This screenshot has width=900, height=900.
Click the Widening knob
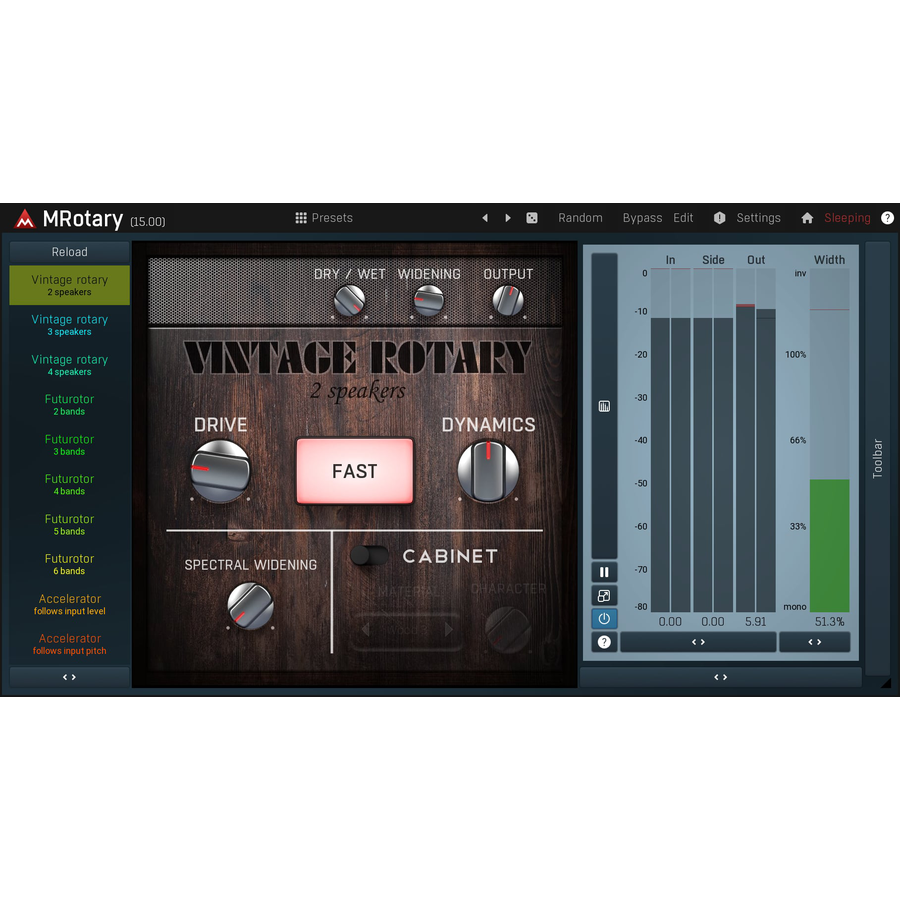point(429,301)
